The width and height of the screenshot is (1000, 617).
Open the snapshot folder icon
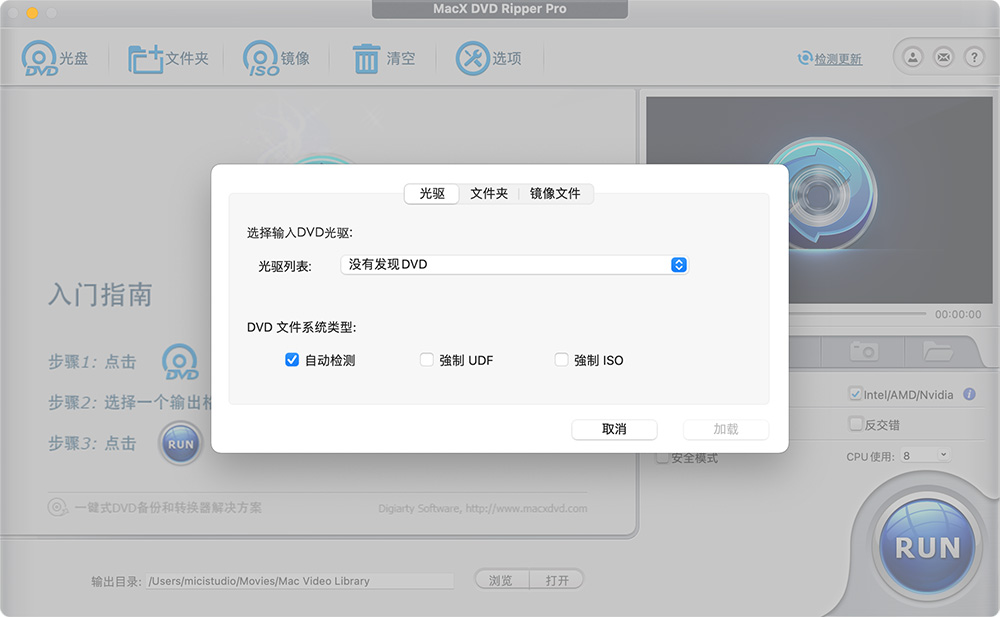938,350
